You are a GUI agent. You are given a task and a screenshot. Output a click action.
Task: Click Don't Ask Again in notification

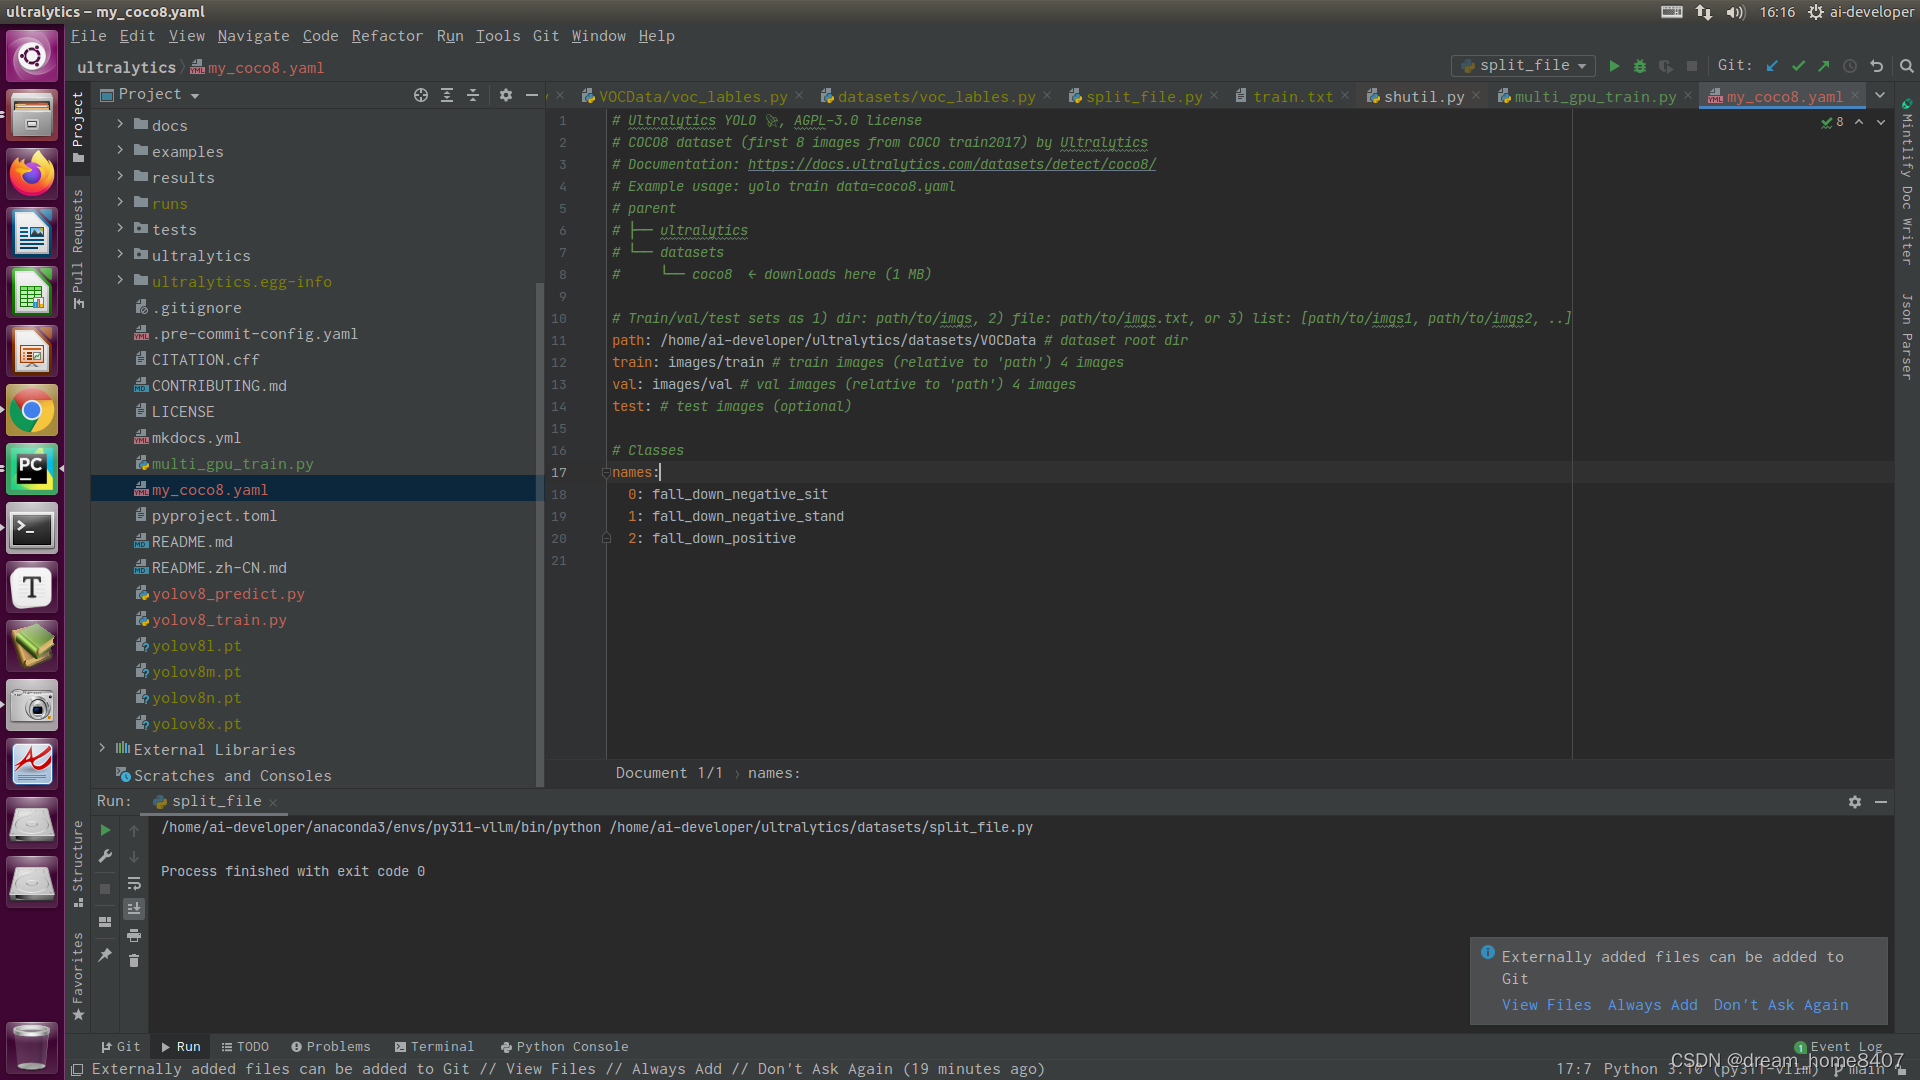click(x=1780, y=1005)
